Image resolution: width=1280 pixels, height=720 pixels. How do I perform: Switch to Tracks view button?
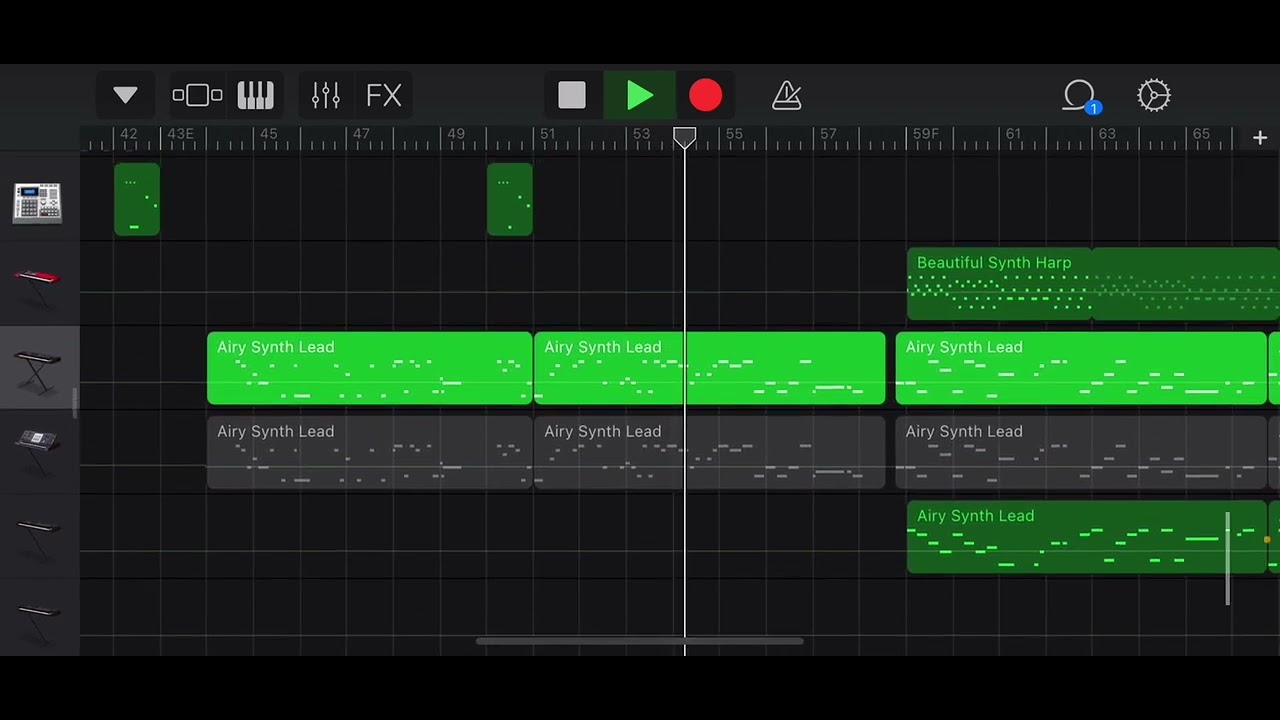pos(197,96)
